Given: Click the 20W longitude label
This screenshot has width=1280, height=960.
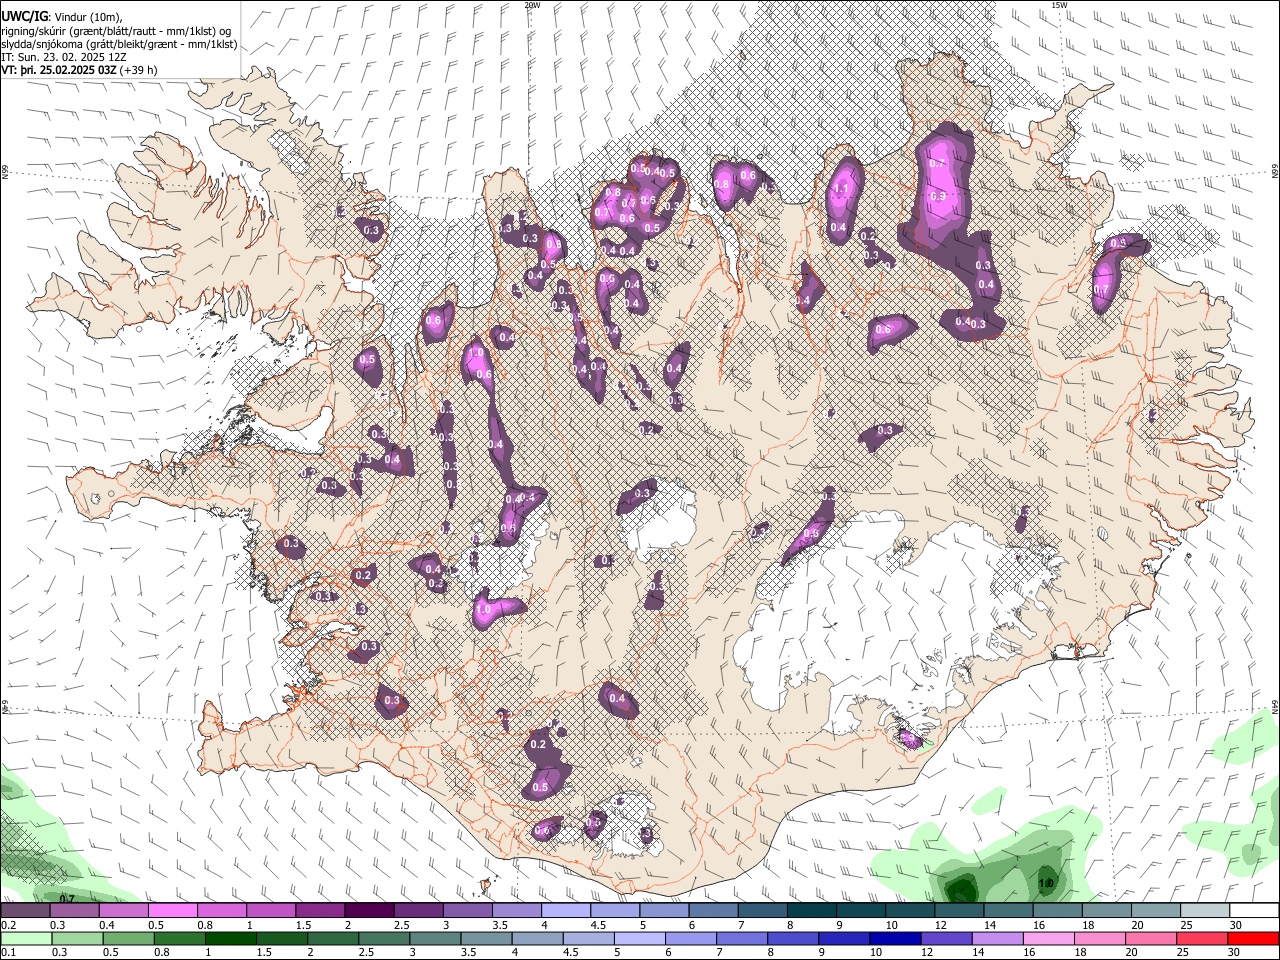Looking at the screenshot, I should (532, 5).
